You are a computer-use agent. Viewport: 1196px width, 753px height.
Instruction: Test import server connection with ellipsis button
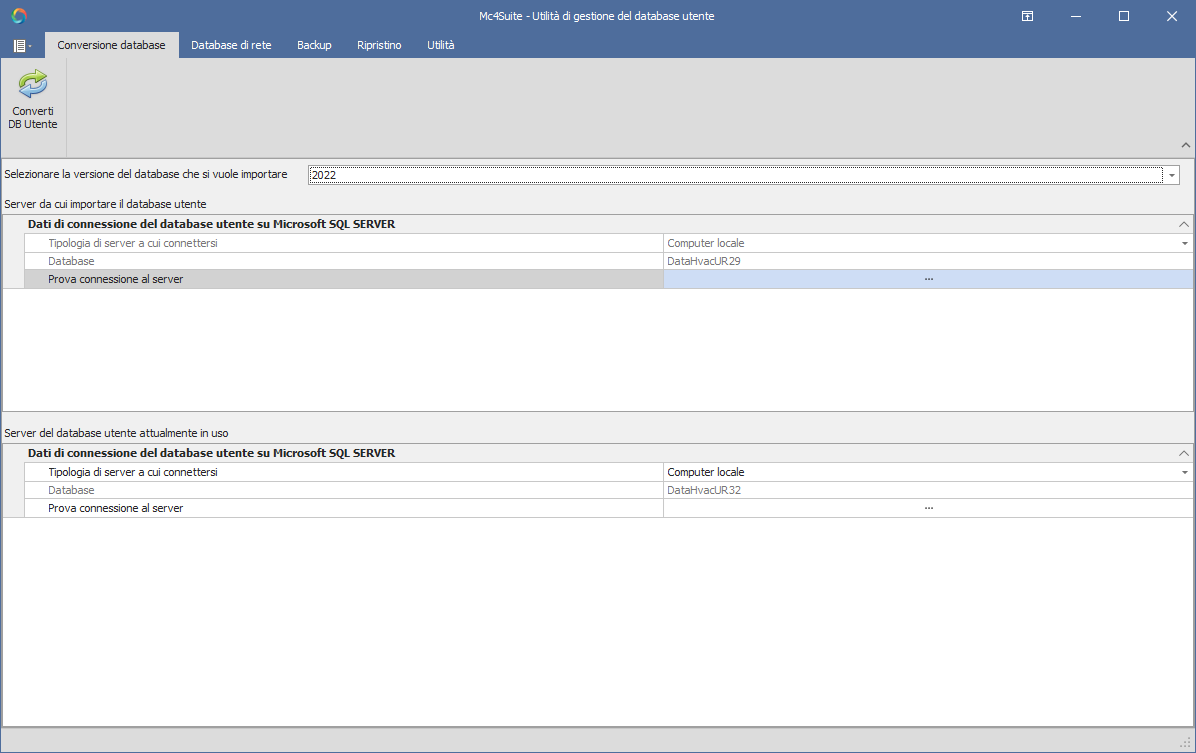tap(928, 279)
